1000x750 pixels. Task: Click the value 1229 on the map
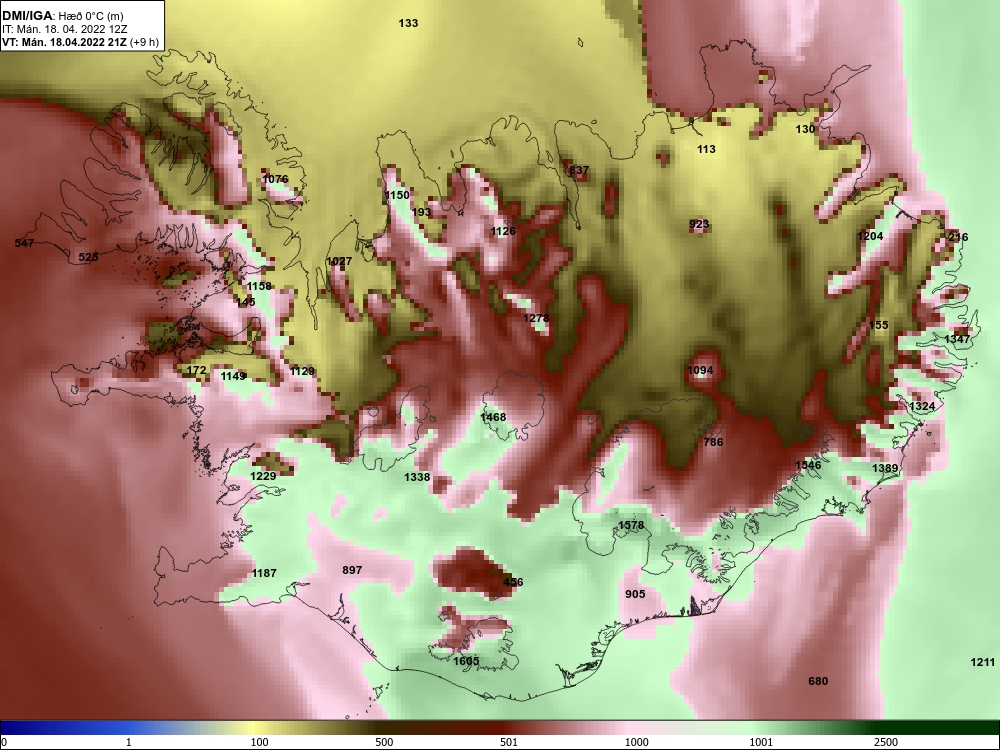point(263,476)
